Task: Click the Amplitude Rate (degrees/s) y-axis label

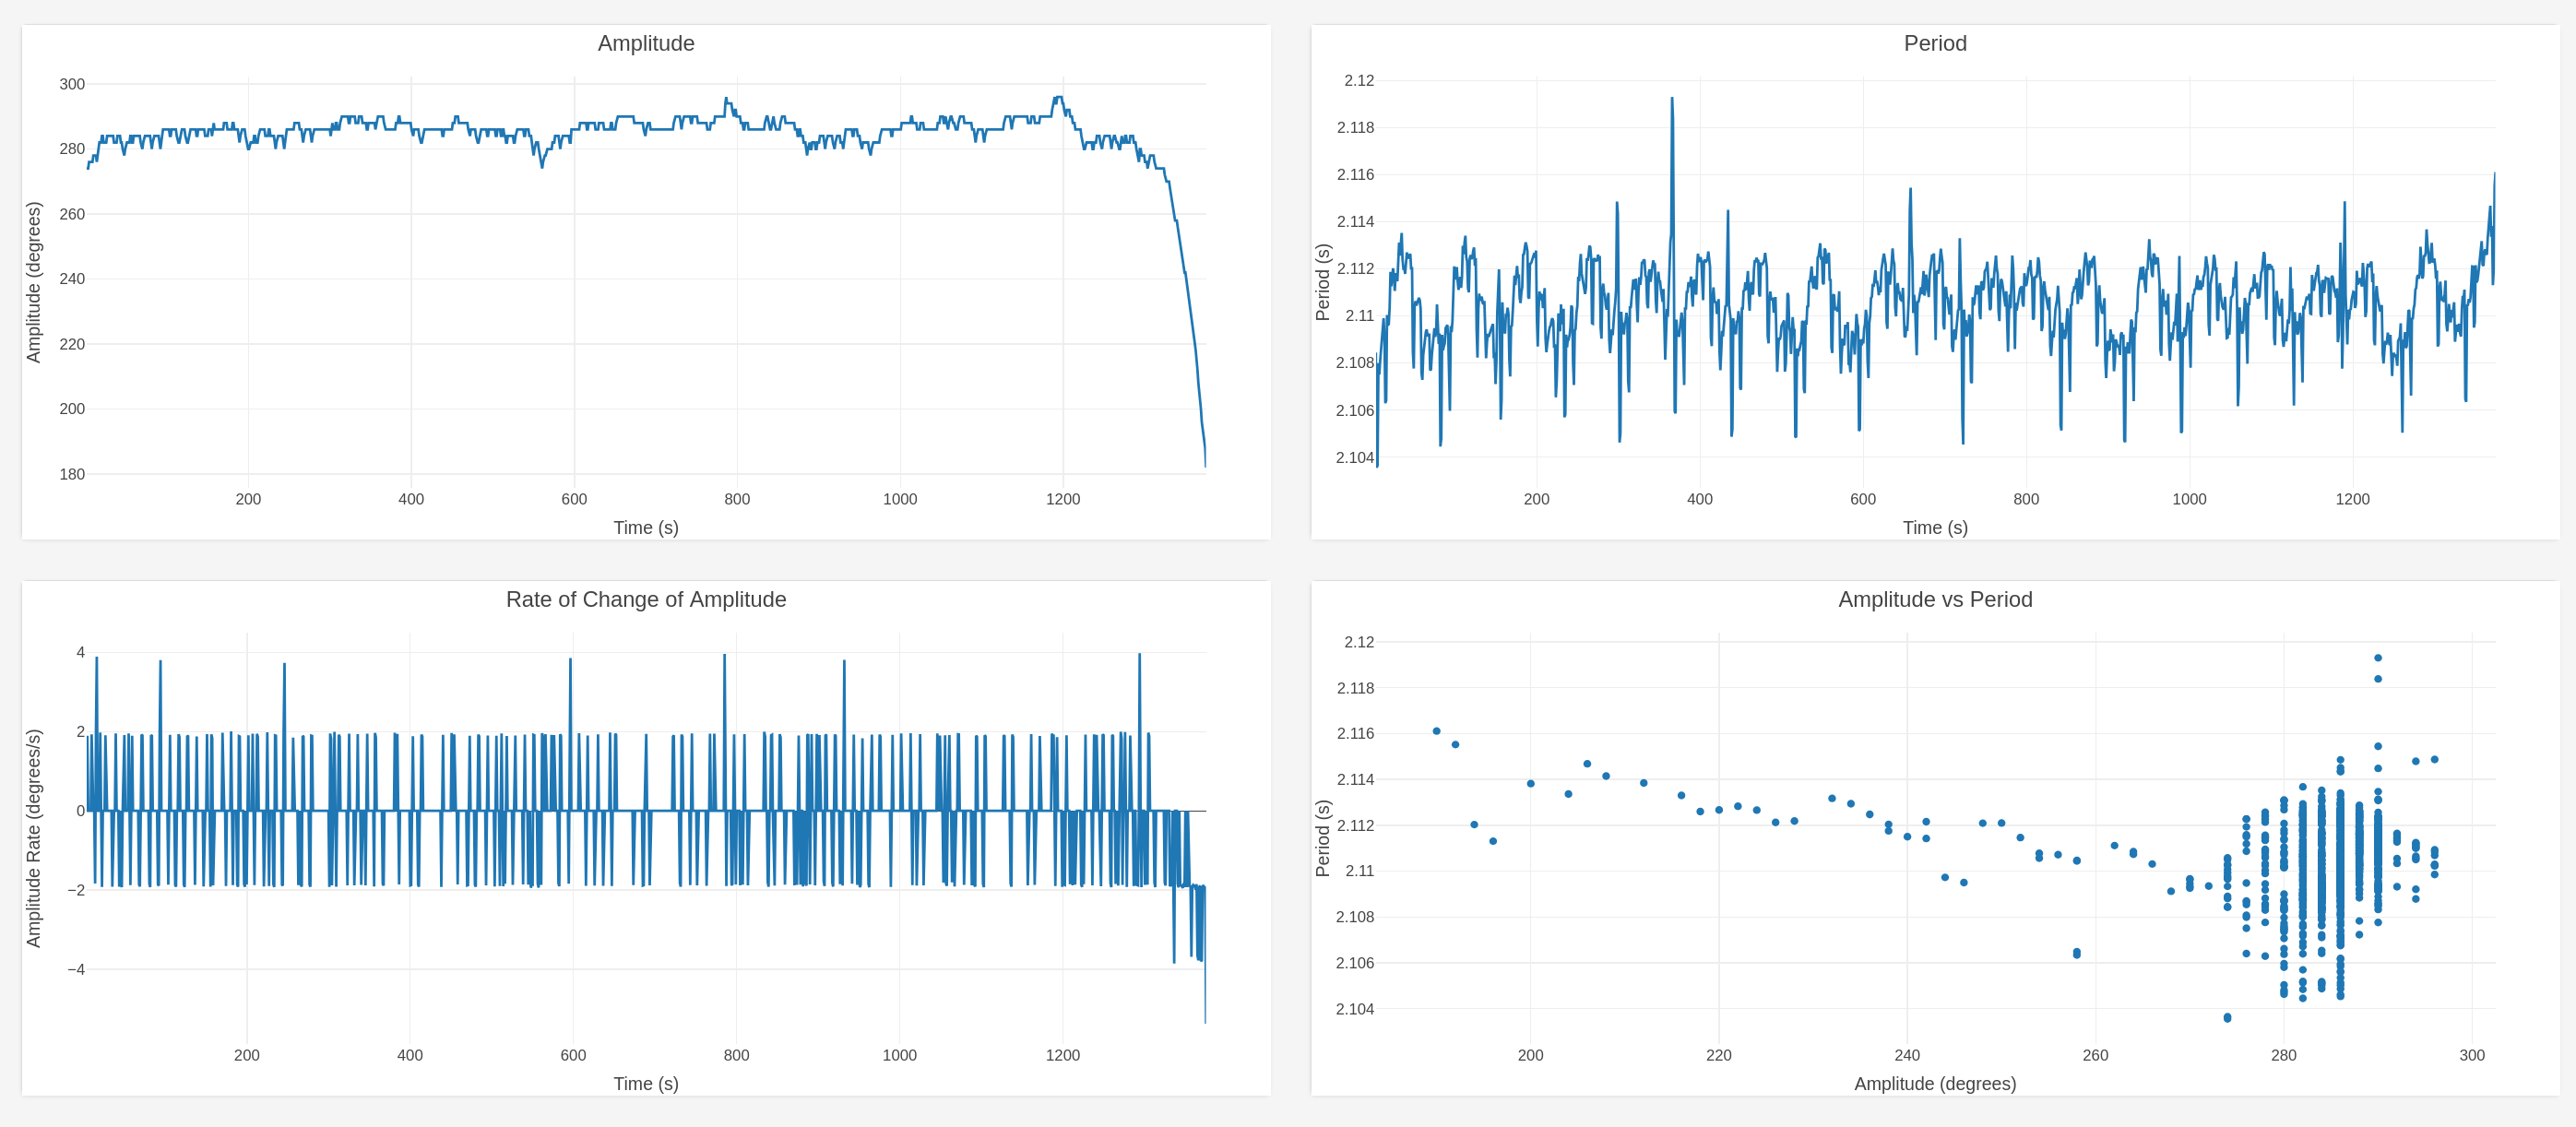Action: point(34,838)
